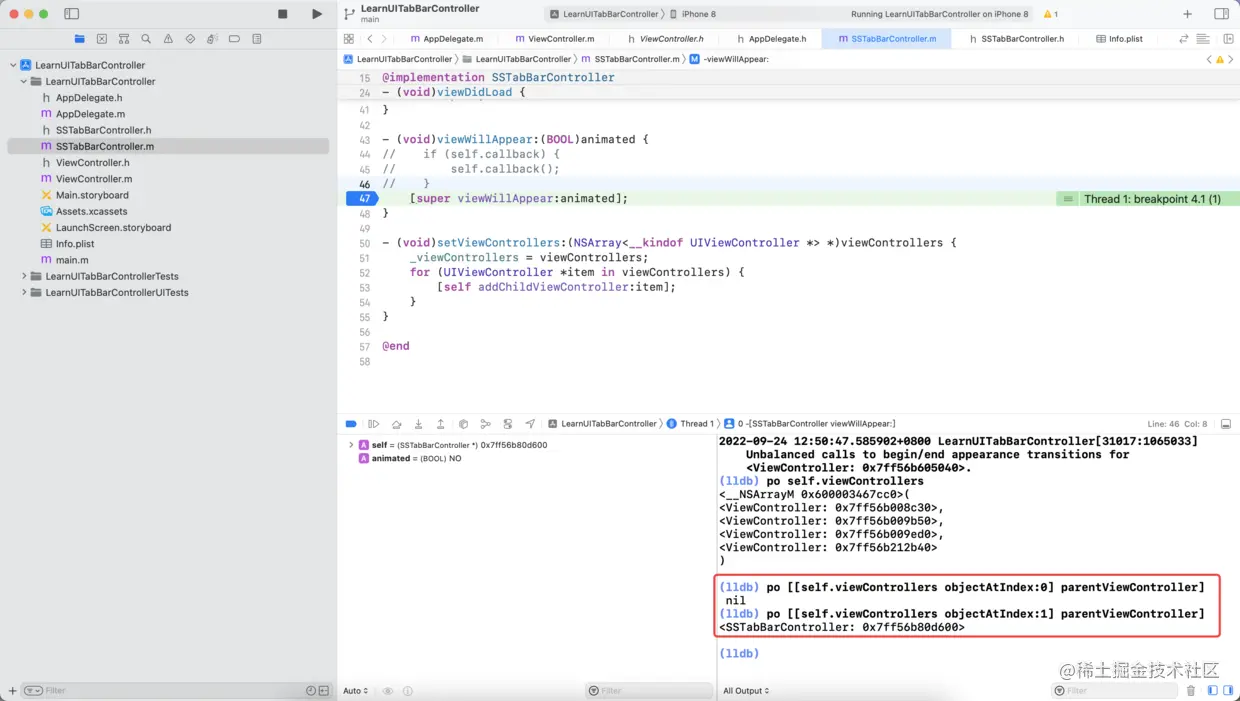This screenshot has width=1240, height=701.
Task: Open the All Output dropdown
Action: coord(746,691)
